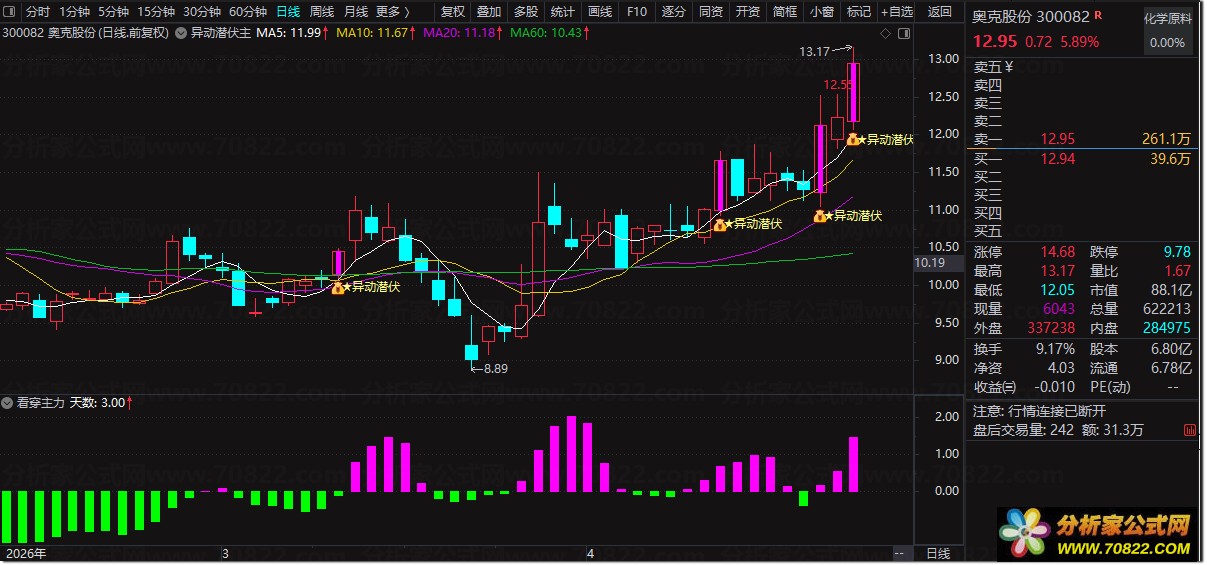Click the 异动潜伏 marker left of month 4's biggest candle
This screenshot has width=1207, height=565.
(720, 224)
